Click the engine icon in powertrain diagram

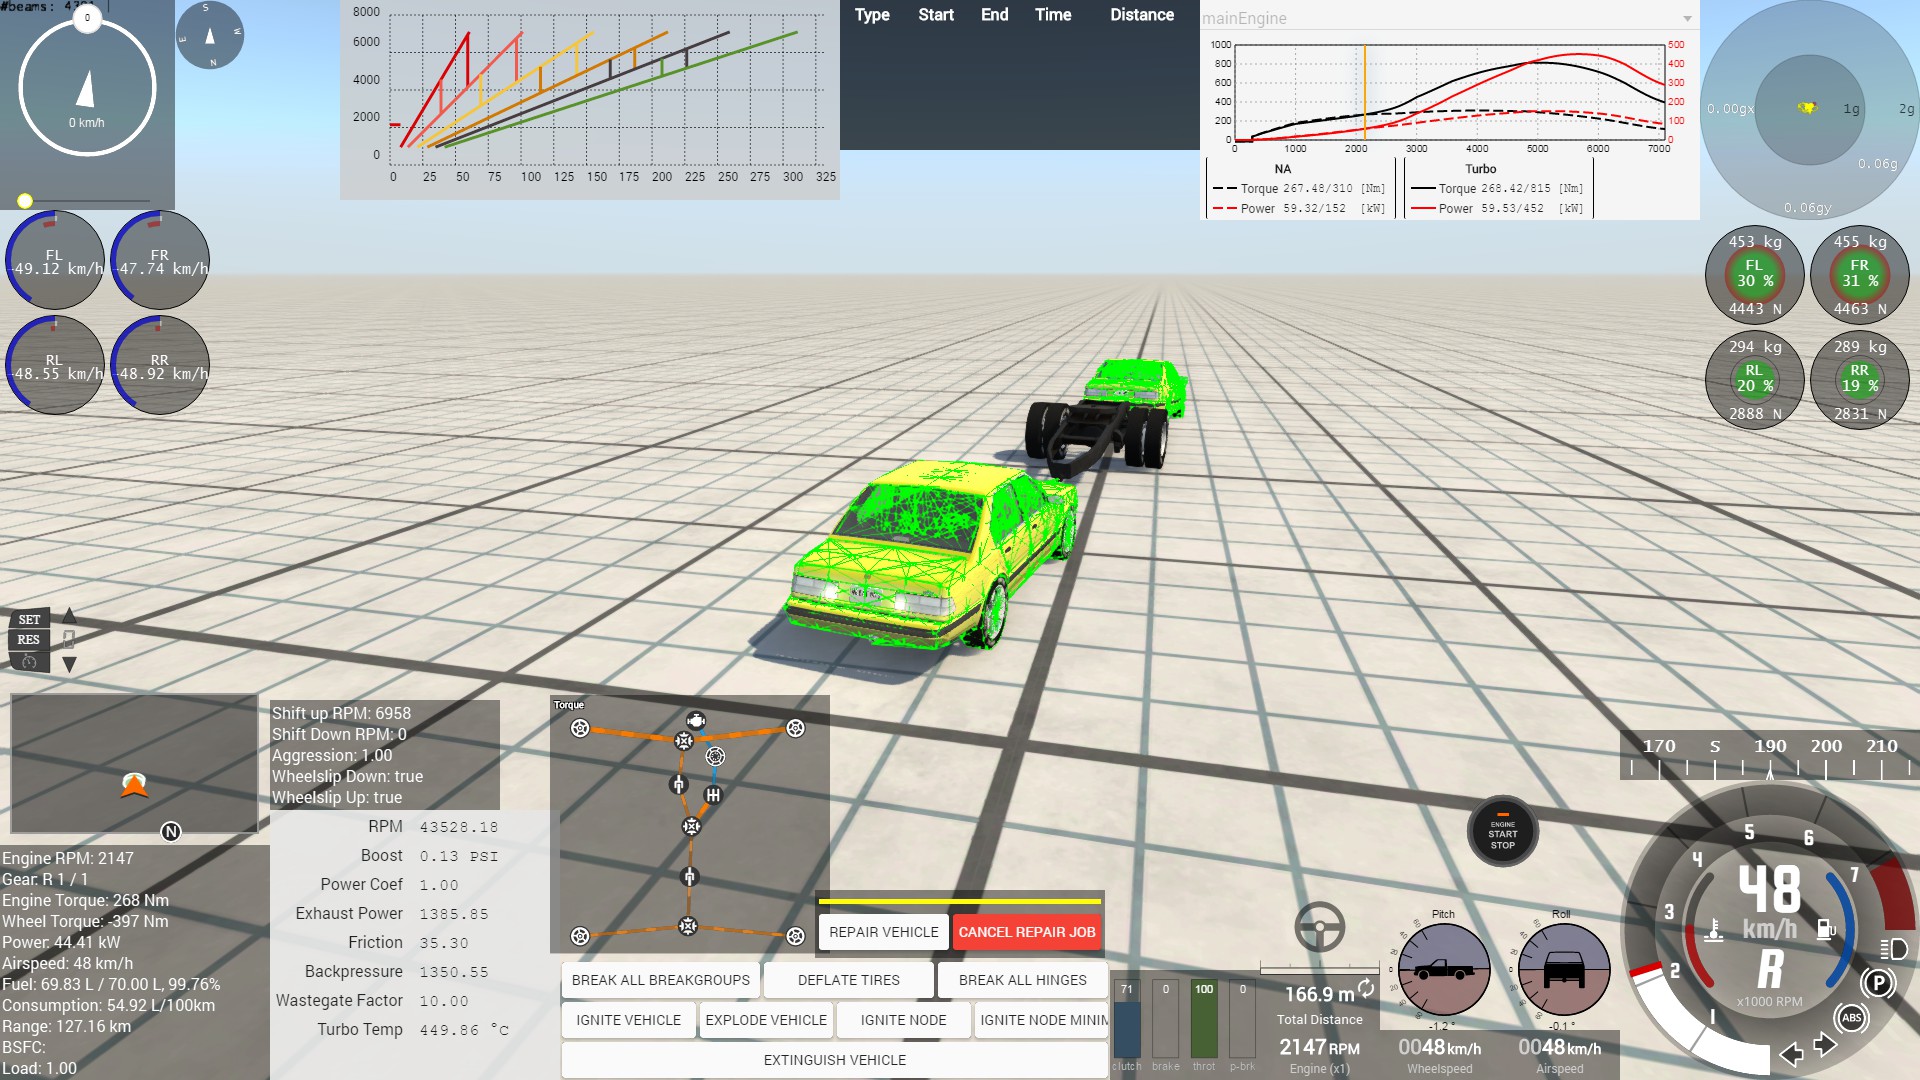(696, 720)
